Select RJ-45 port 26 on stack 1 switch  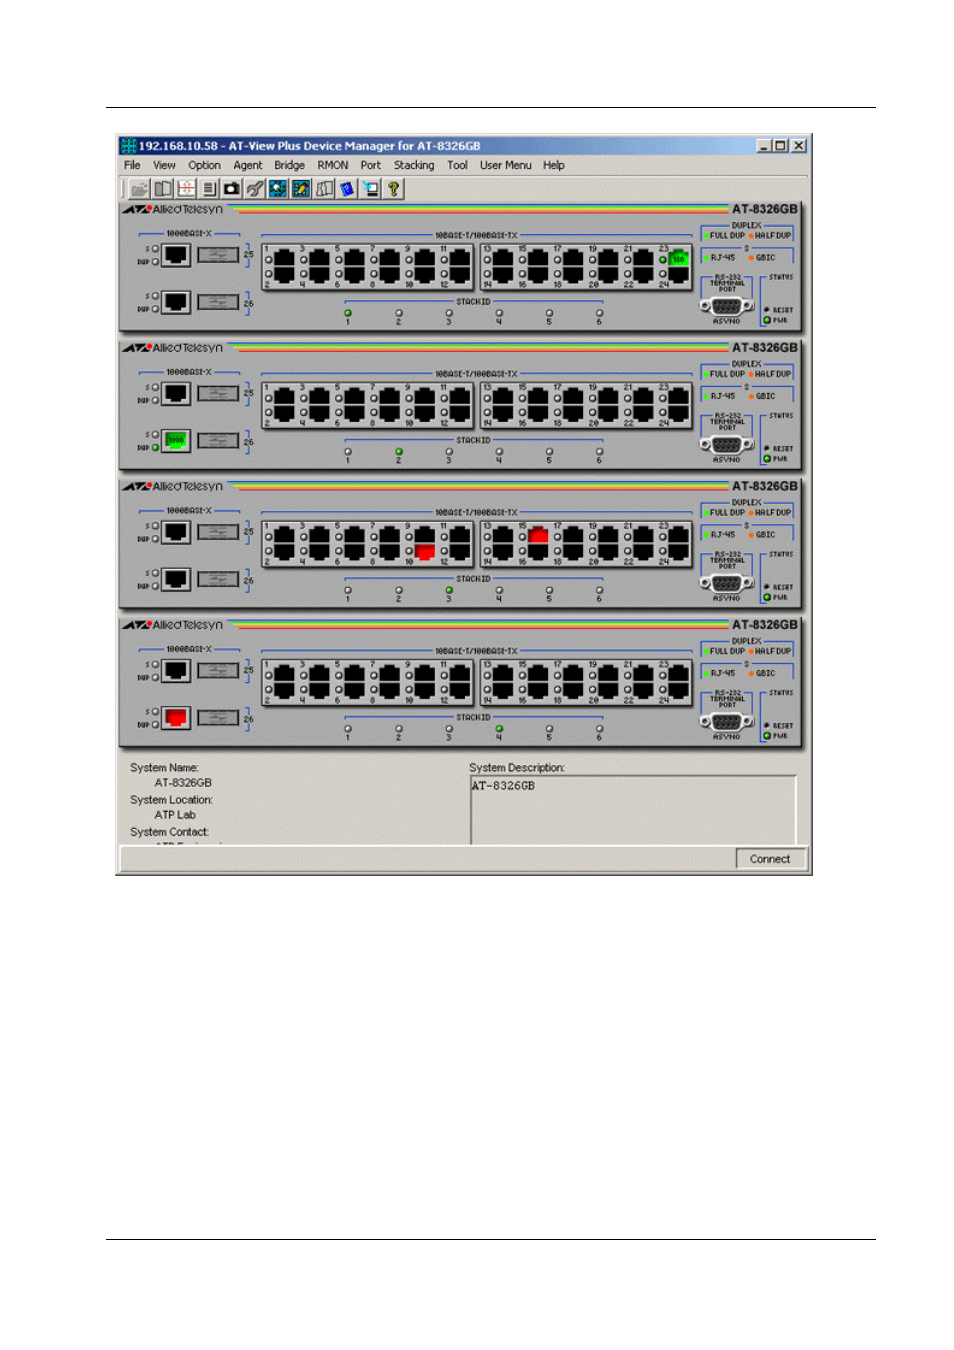(176, 302)
